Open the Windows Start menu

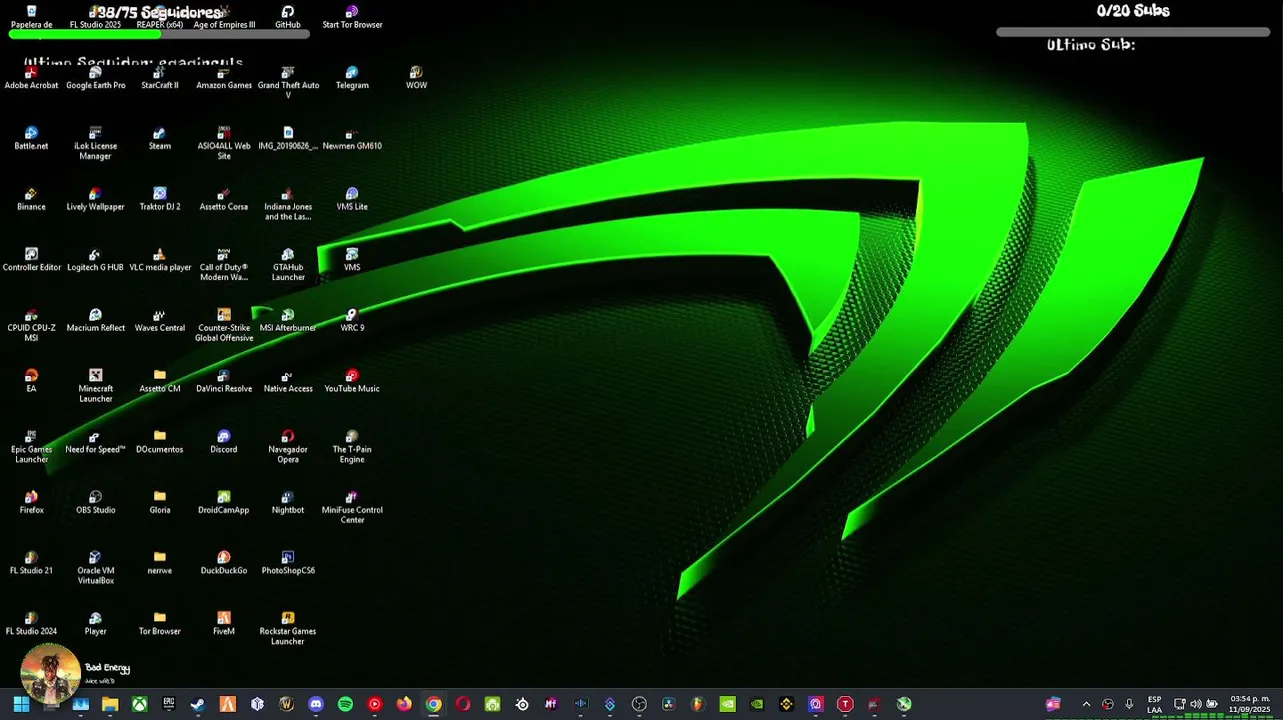pyautogui.click(x=21, y=704)
